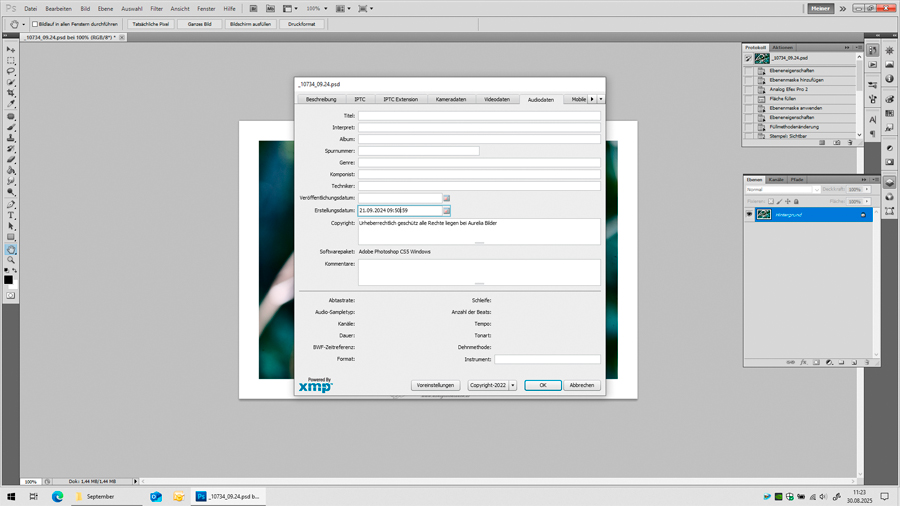Viewport: 900px width, 506px height.
Task: Select the Zoom magnifier tool
Action: [11, 260]
